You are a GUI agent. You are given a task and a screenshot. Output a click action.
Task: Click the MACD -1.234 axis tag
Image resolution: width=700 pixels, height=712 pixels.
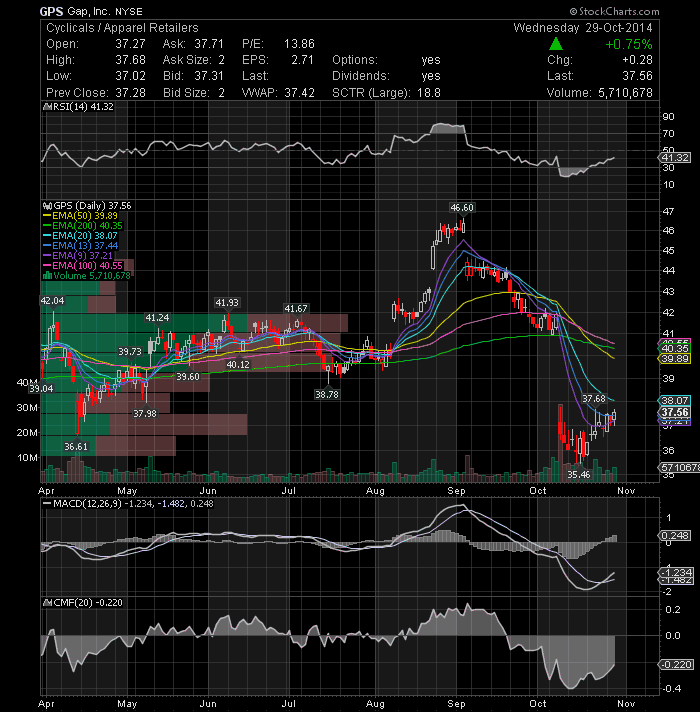click(675, 572)
